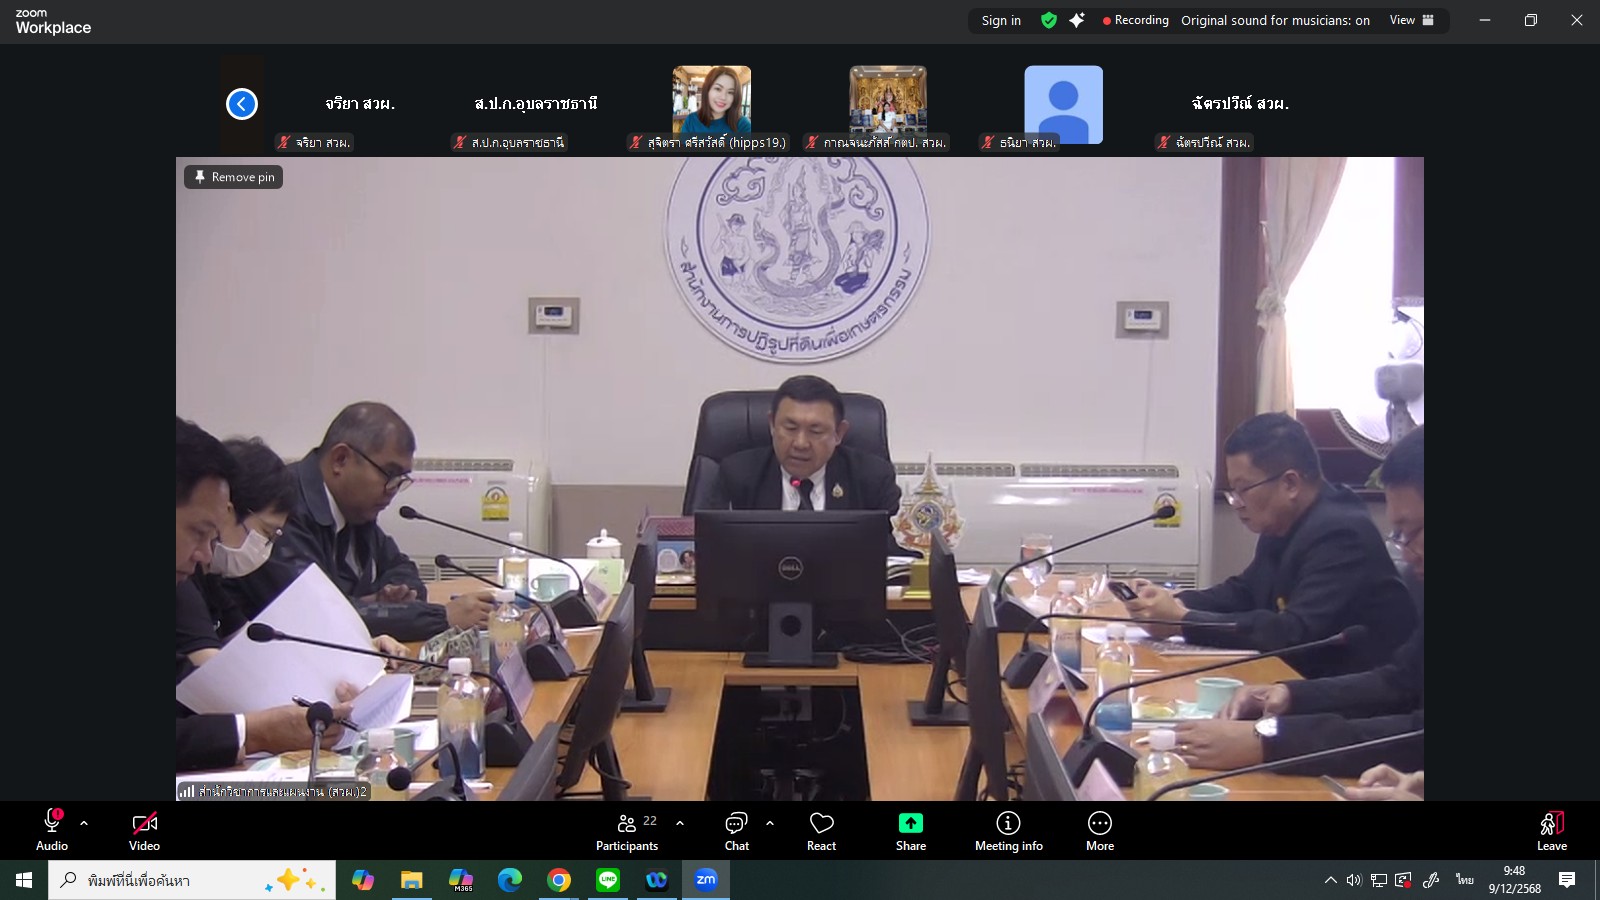1600x900 pixels.
Task: Click the green Share screen icon
Action: click(x=910, y=823)
